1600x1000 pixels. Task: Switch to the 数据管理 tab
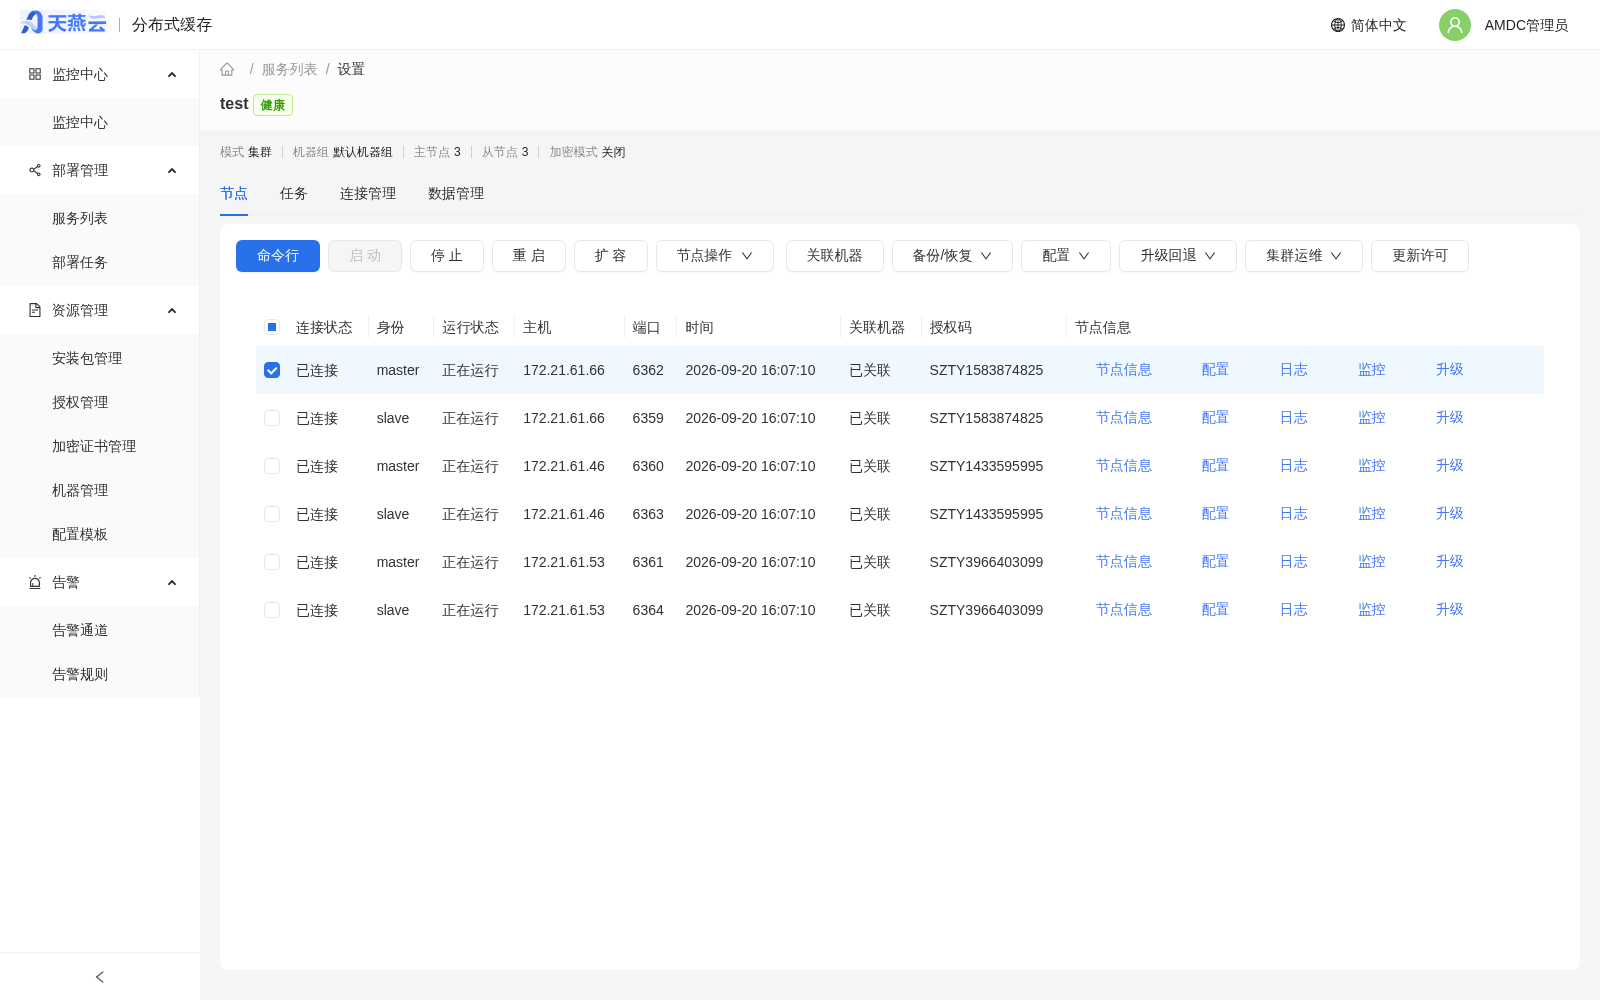pyautogui.click(x=456, y=194)
